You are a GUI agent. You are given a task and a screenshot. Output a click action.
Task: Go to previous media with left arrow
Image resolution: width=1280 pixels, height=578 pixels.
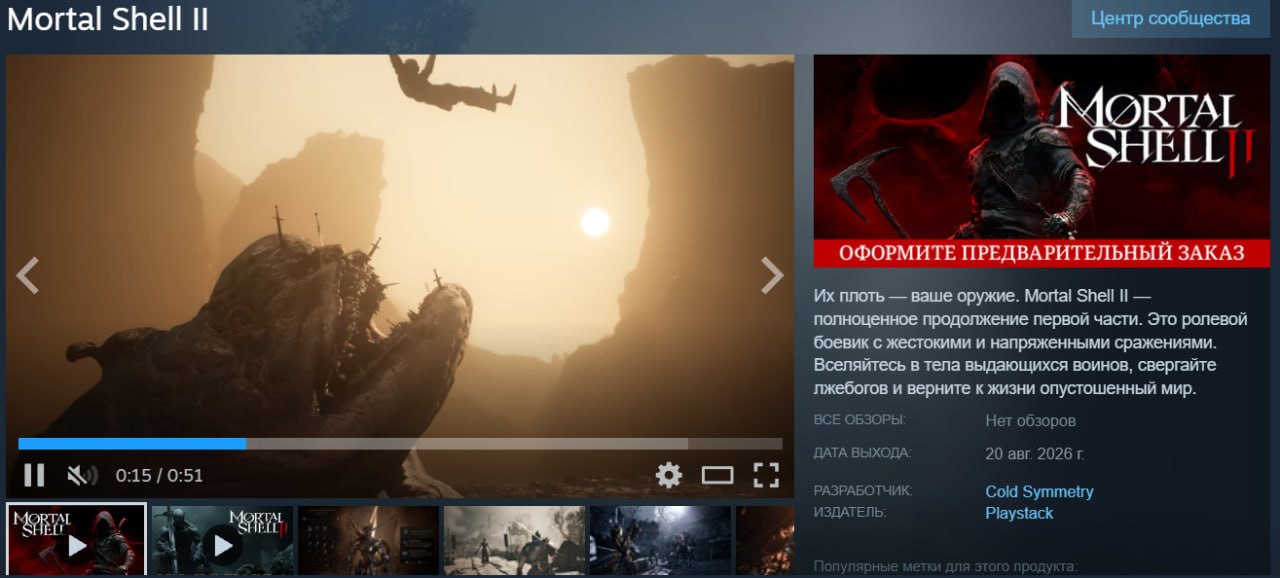click(28, 275)
